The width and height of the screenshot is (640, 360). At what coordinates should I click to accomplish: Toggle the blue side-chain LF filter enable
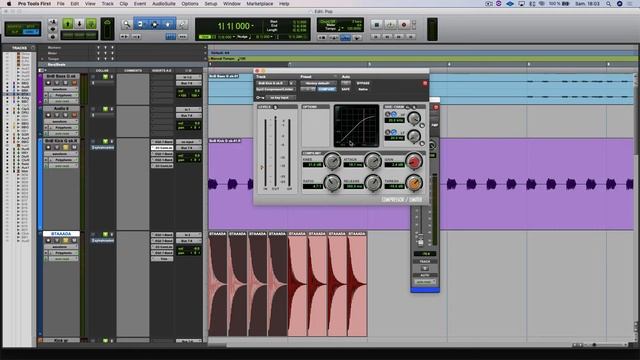coord(393,132)
